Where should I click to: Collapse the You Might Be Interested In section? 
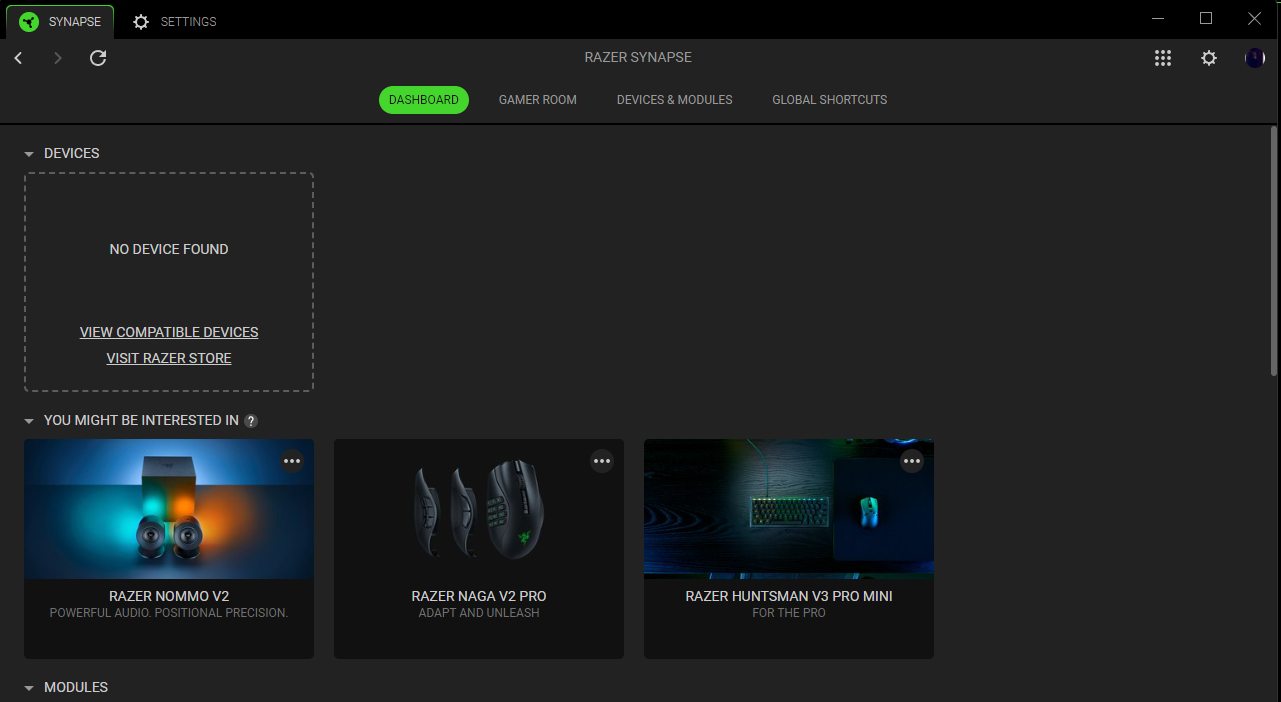(x=29, y=421)
